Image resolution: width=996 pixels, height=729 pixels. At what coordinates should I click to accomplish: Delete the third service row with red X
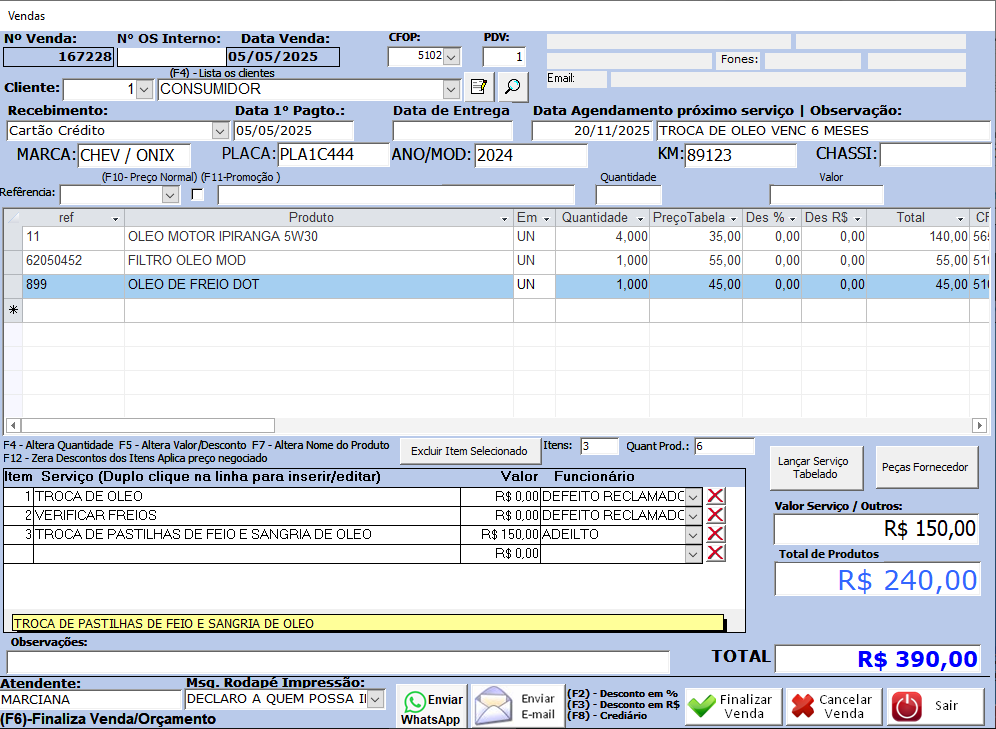(715, 534)
